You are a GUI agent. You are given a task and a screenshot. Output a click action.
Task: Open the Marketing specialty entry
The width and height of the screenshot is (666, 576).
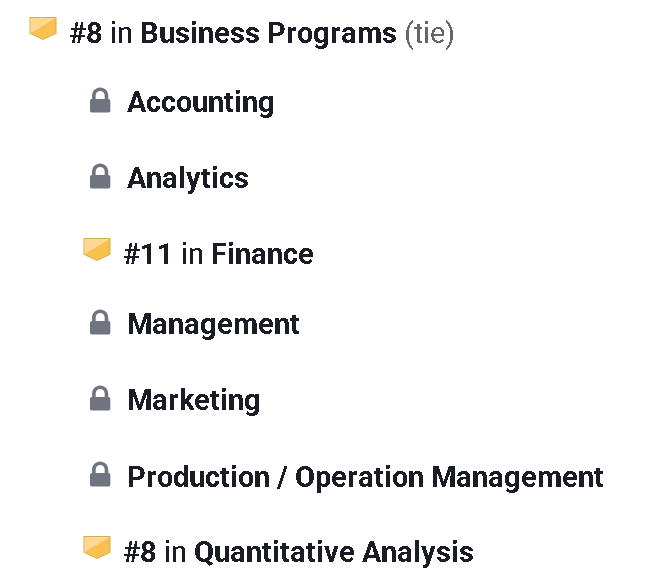(x=193, y=400)
